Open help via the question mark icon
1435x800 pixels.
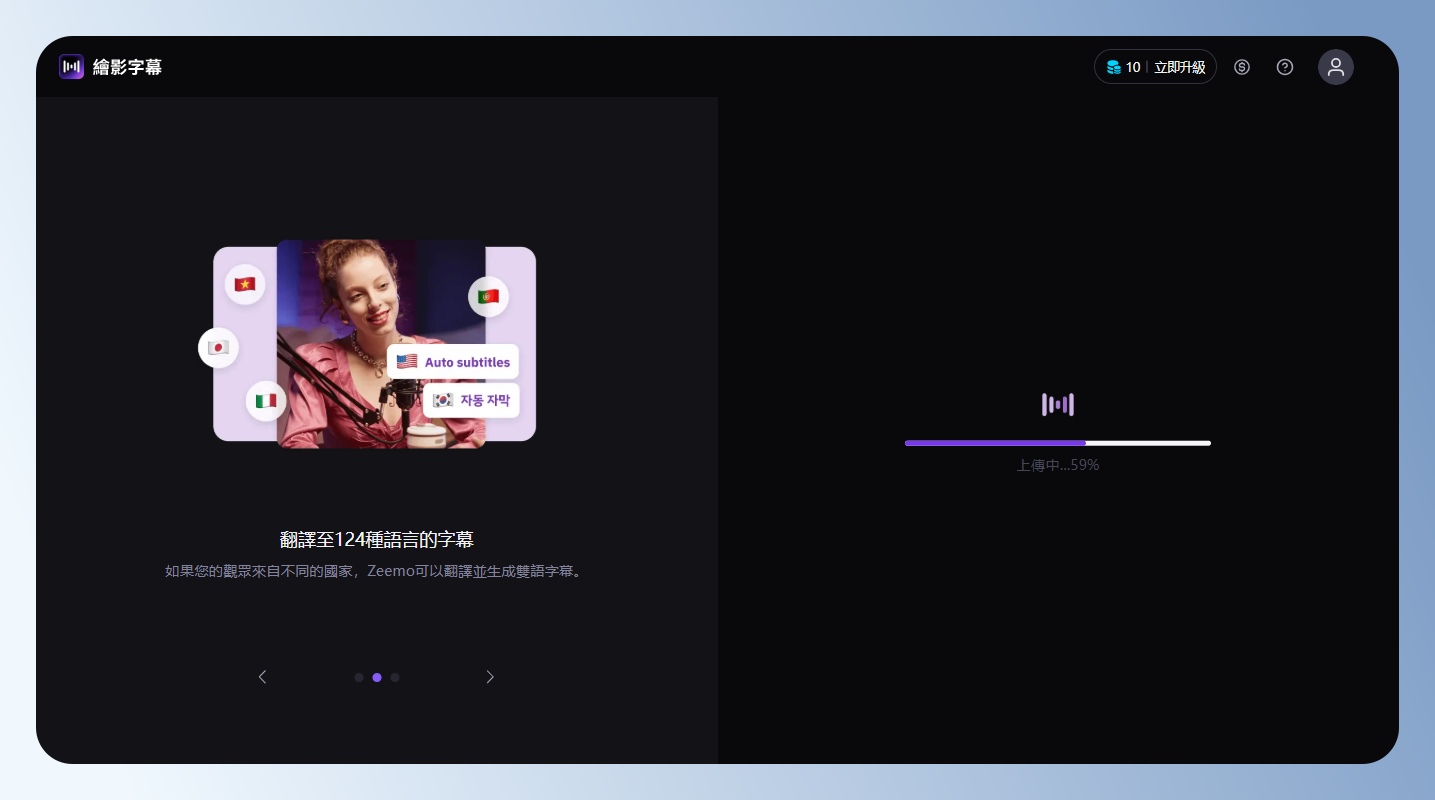pos(1285,67)
